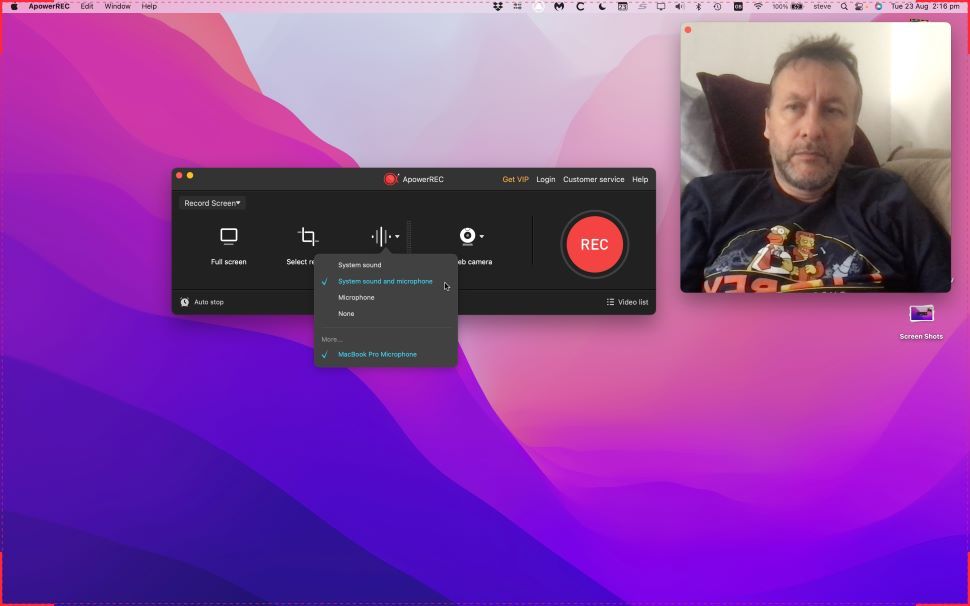Viewport: 970px width, 606px height.
Task: Open the Record Screen mode dropdown
Action: [x=211, y=203]
